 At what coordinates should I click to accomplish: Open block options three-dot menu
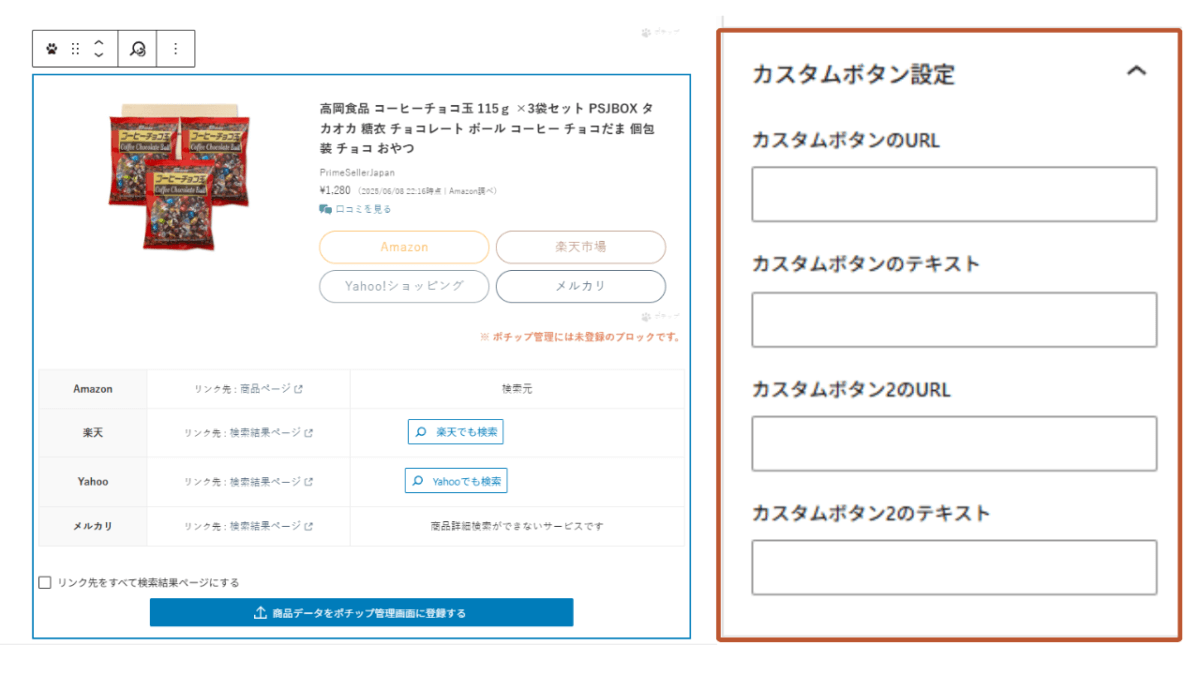pos(176,48)
